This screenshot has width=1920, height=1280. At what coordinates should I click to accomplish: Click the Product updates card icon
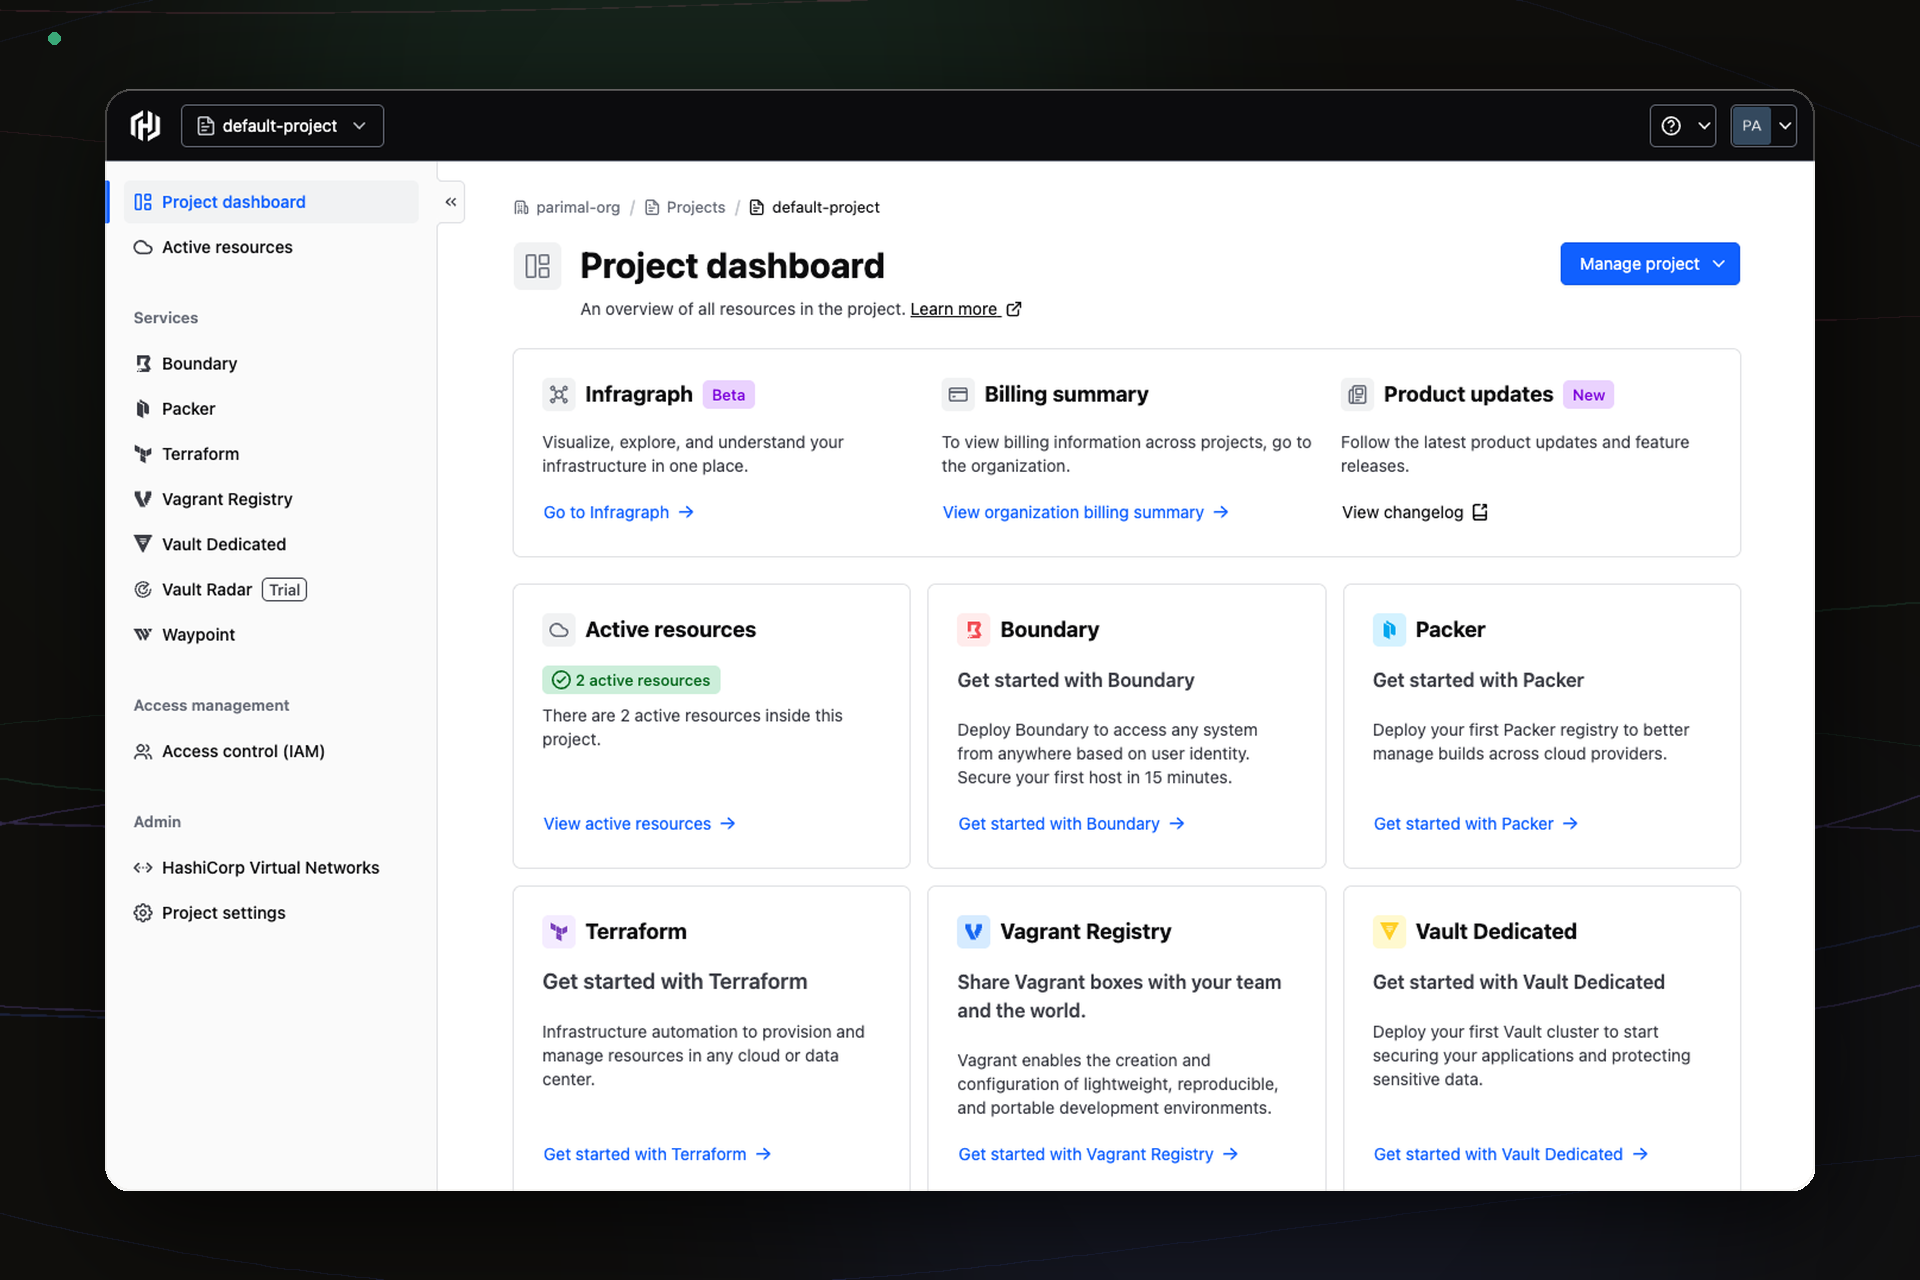[x=1357, y=394]
